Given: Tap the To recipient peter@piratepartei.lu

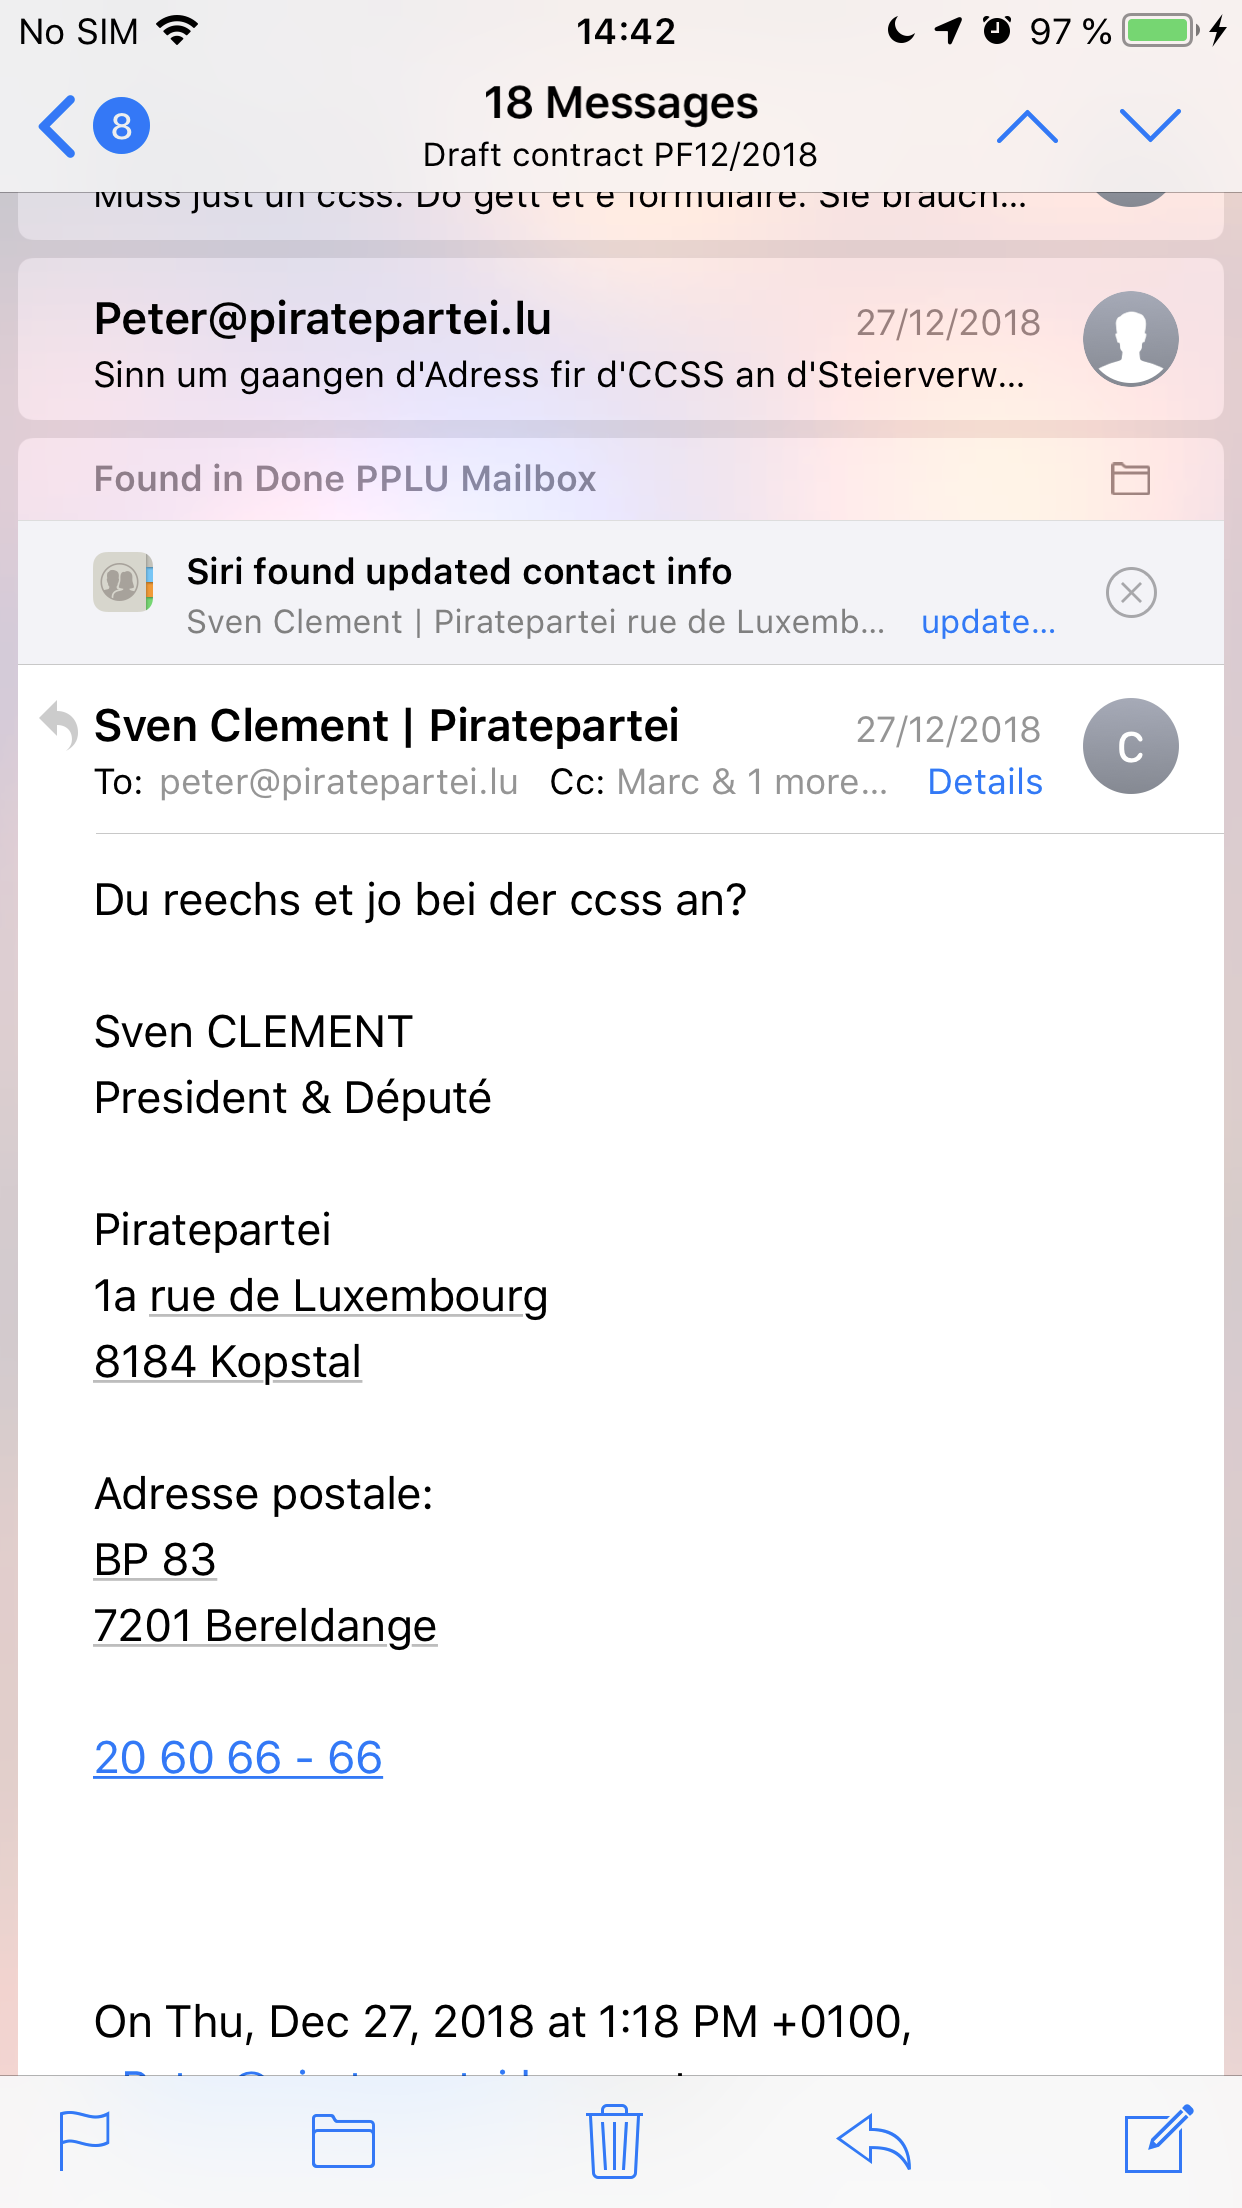Looking at the screenshot, I should 339,782.
